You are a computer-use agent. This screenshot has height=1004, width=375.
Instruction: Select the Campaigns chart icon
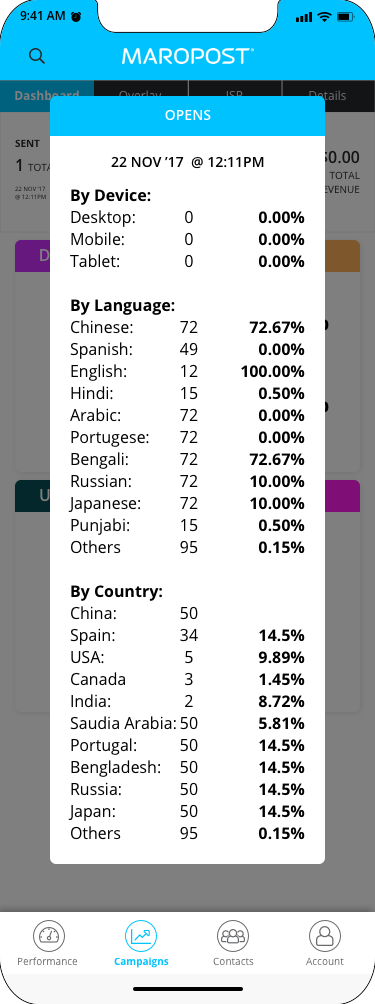141,935
